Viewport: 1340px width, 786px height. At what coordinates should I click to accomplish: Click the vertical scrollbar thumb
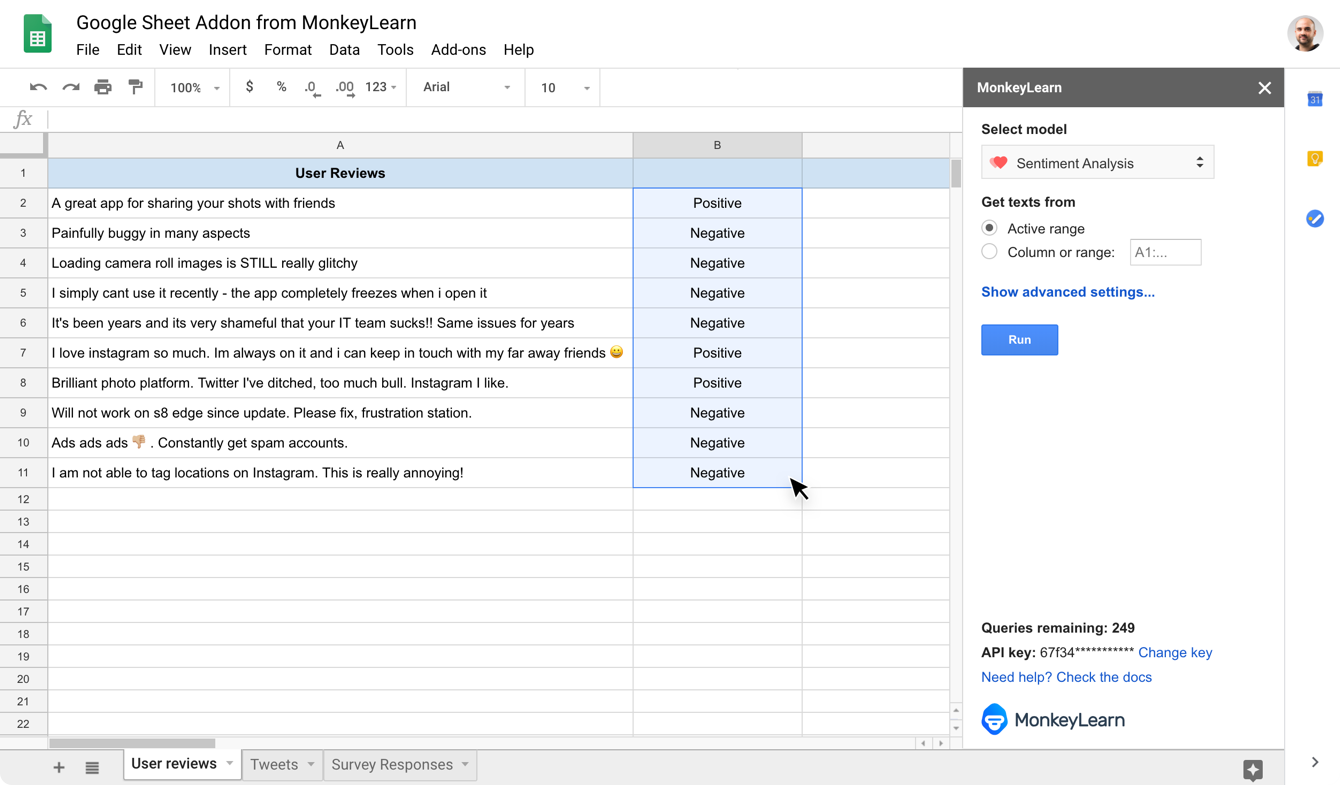(956, 173)
